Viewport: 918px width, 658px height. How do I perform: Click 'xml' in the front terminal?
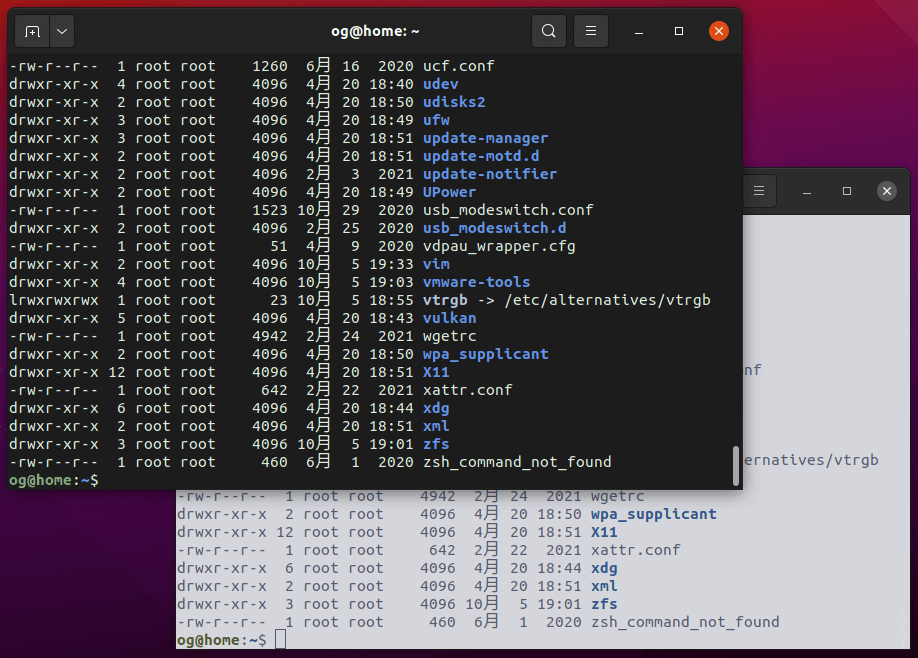[x=436, y=427]
